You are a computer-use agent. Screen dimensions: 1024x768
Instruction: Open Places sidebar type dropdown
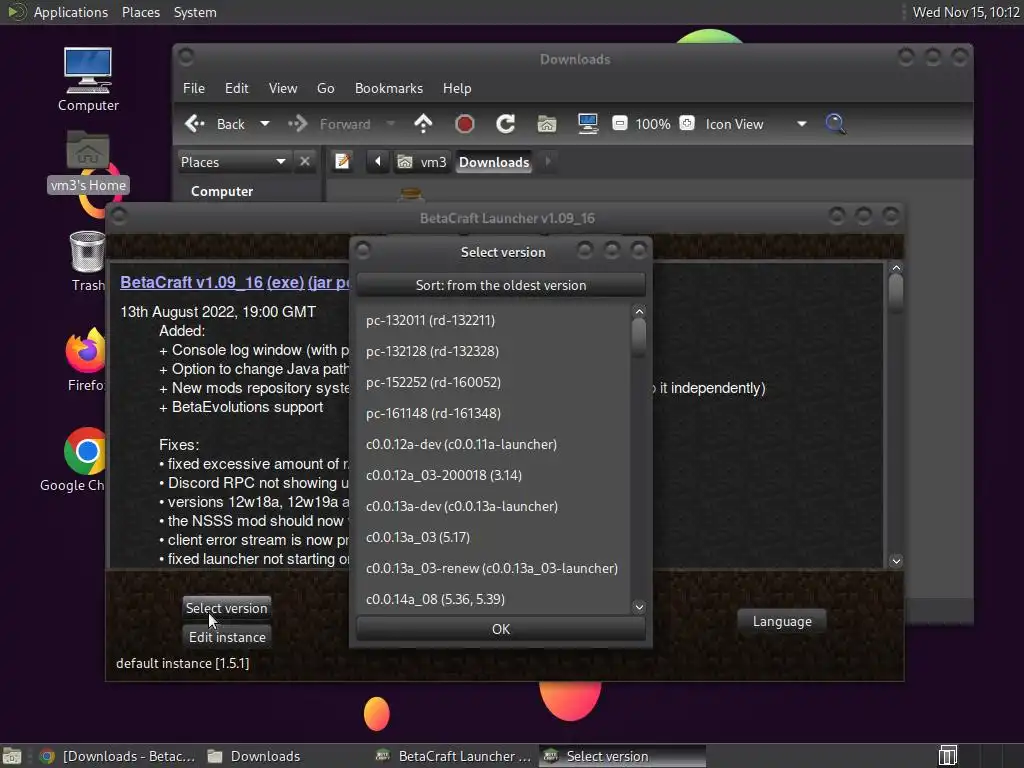(232, 162)
